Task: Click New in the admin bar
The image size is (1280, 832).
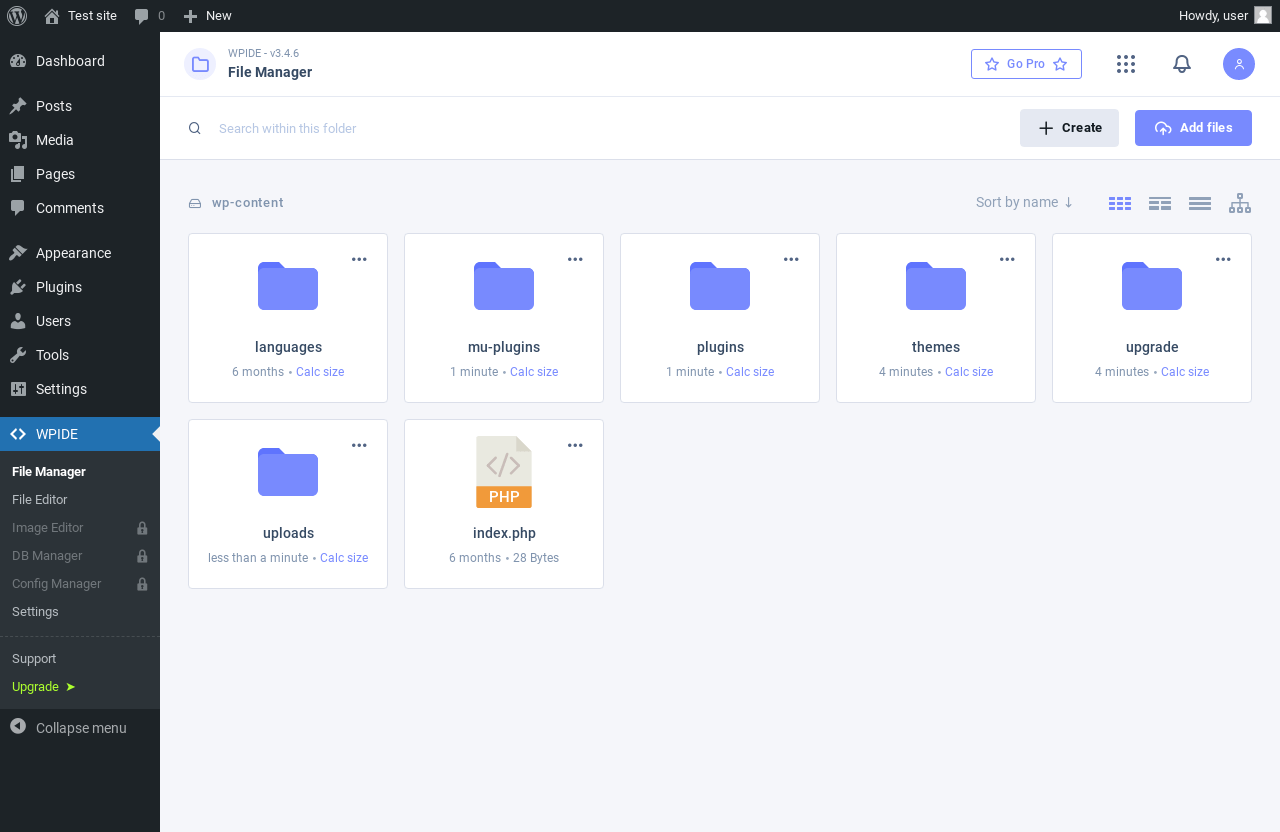Action: (207, 16)
